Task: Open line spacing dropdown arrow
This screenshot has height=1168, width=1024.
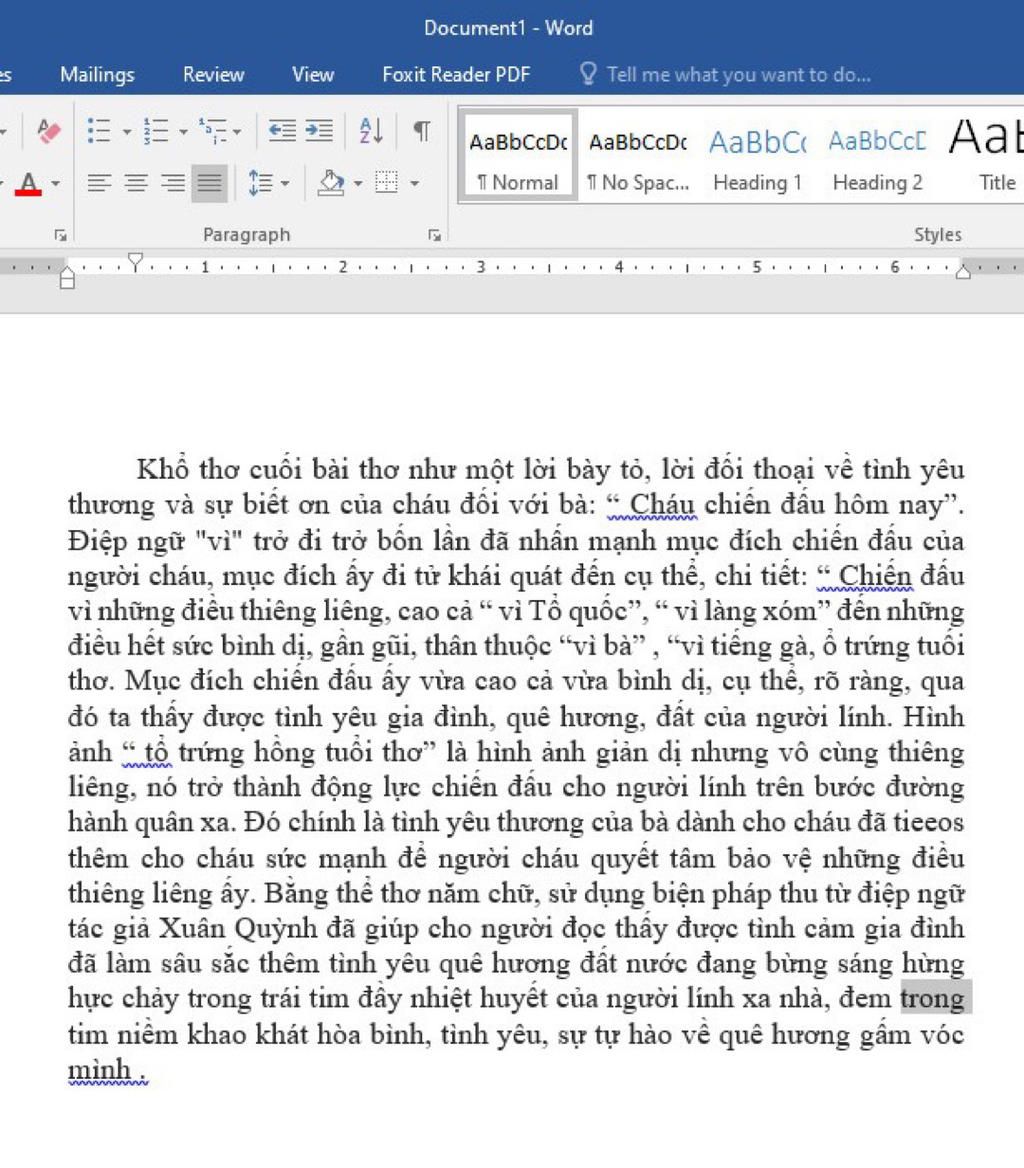Action: tap(284, 183)
